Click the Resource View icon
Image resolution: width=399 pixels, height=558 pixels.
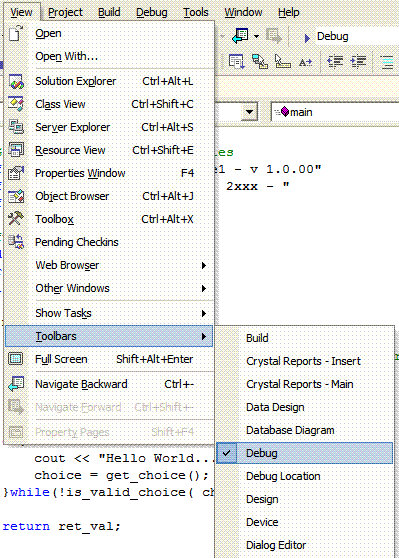(16, 150)
